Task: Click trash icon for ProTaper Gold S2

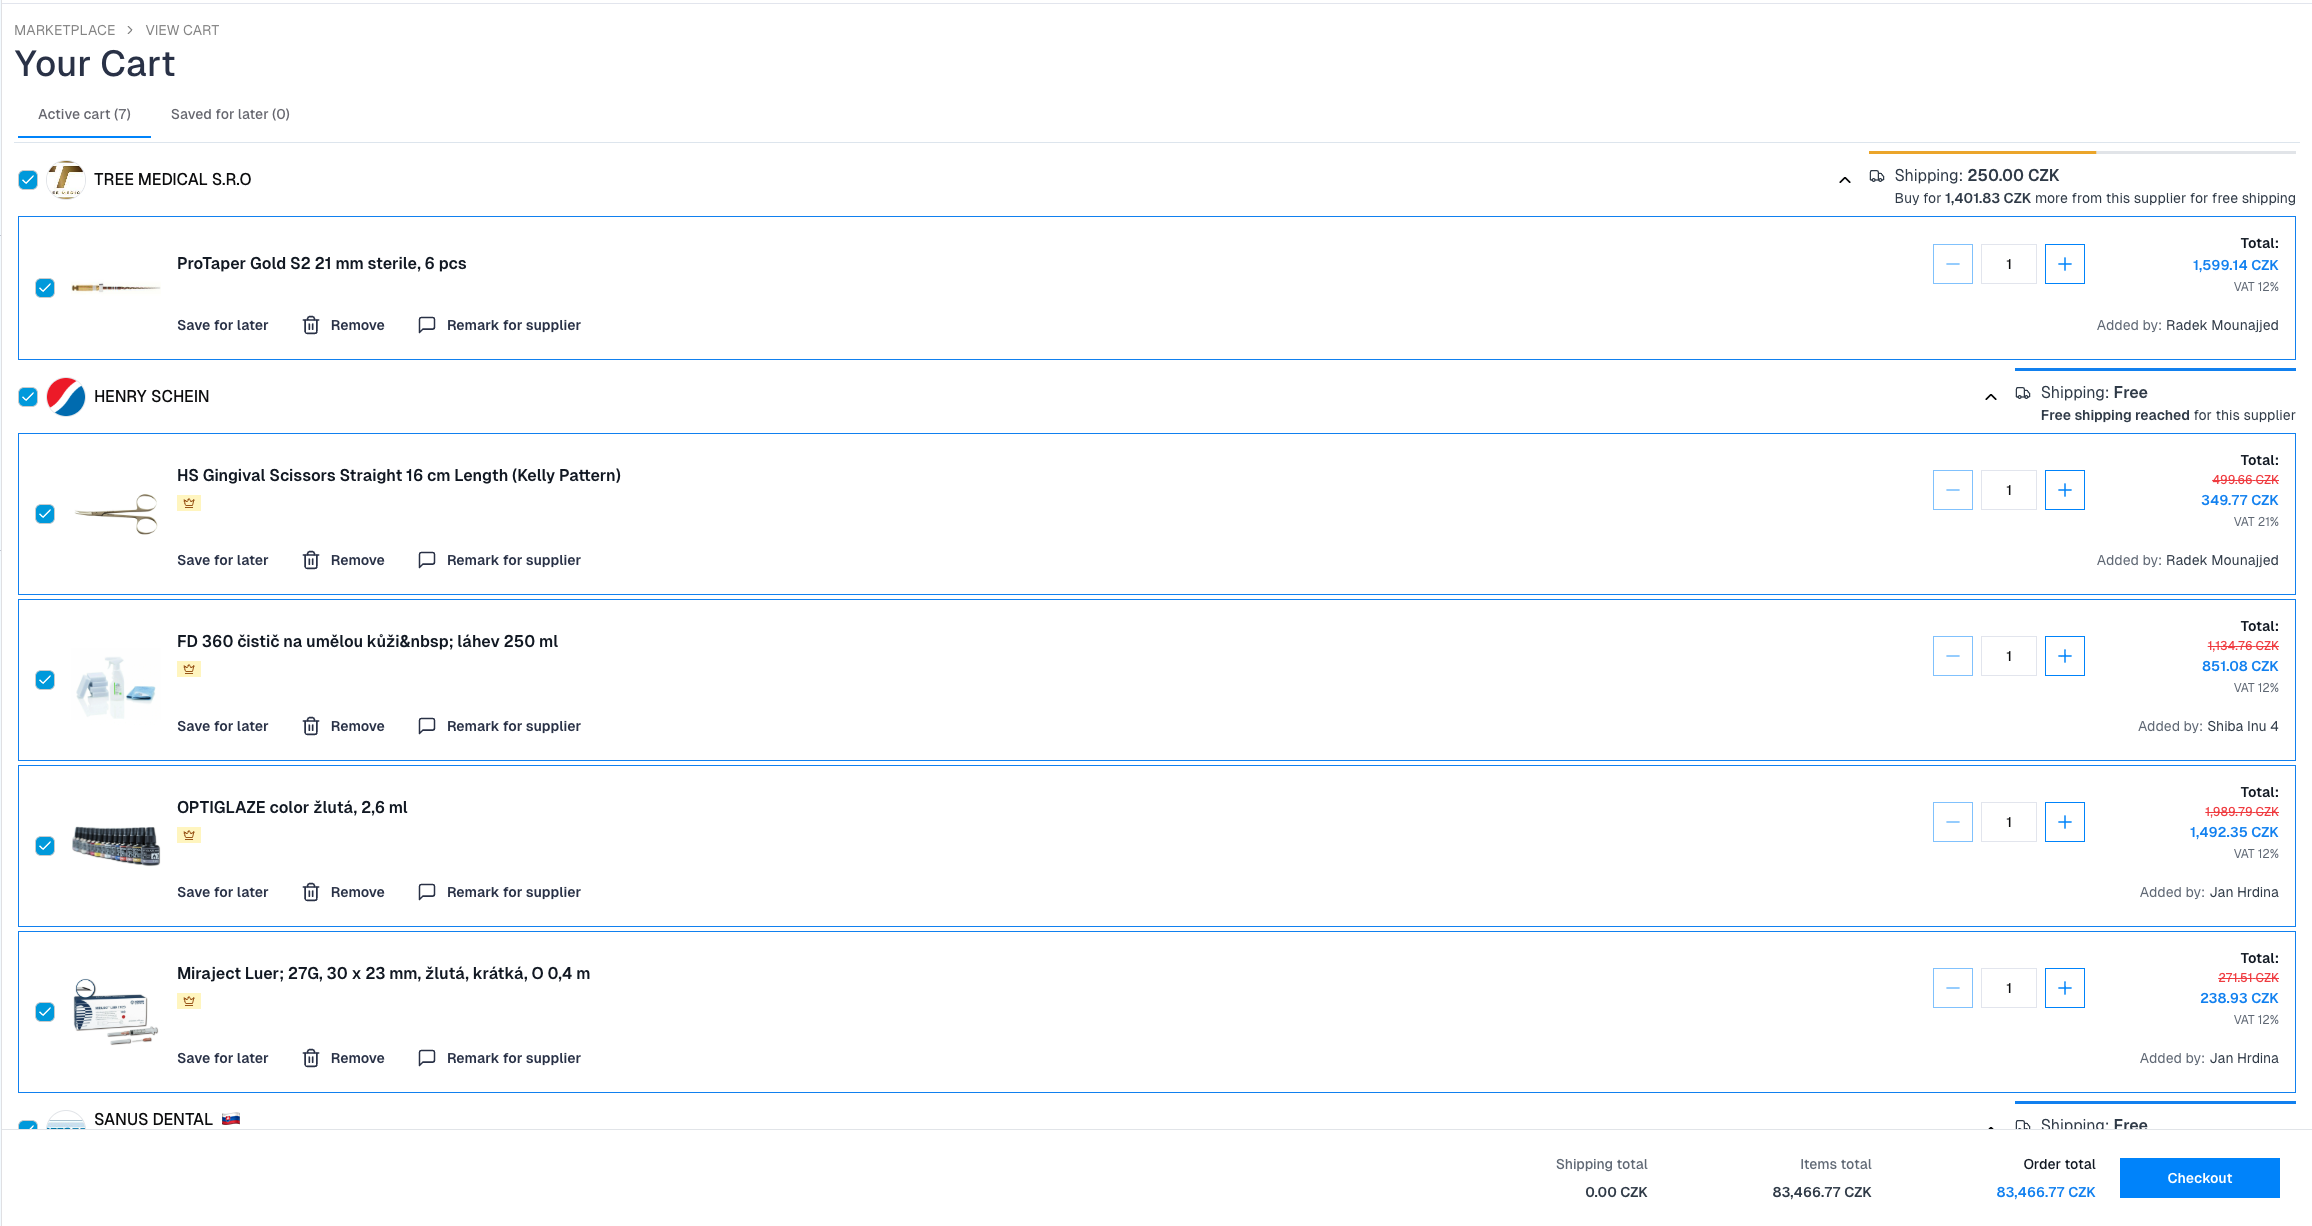Action: pos(311,325)
